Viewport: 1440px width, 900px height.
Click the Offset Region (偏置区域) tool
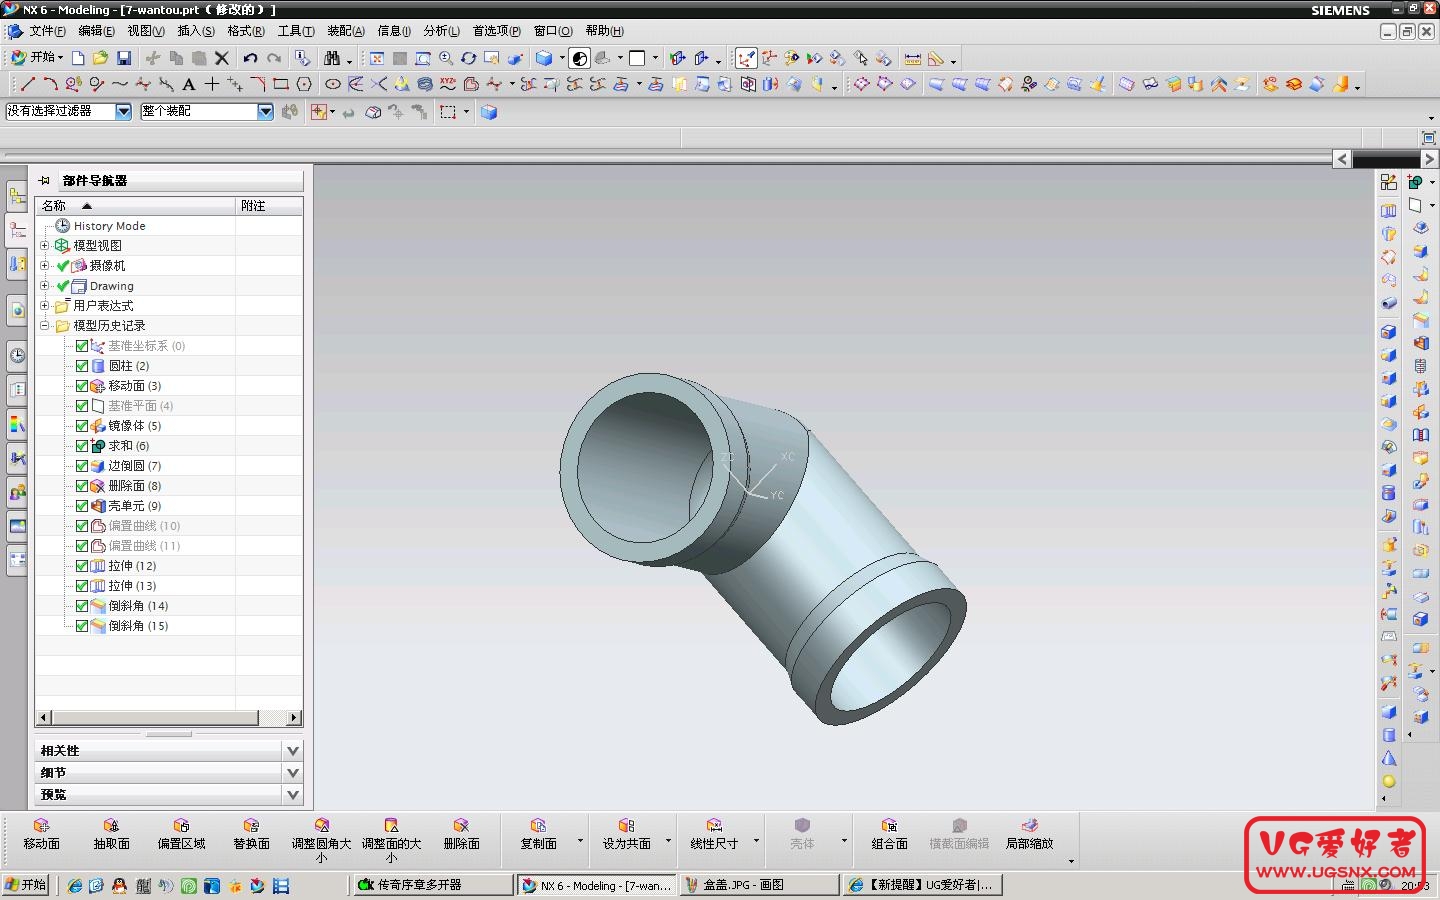[181, 834]
